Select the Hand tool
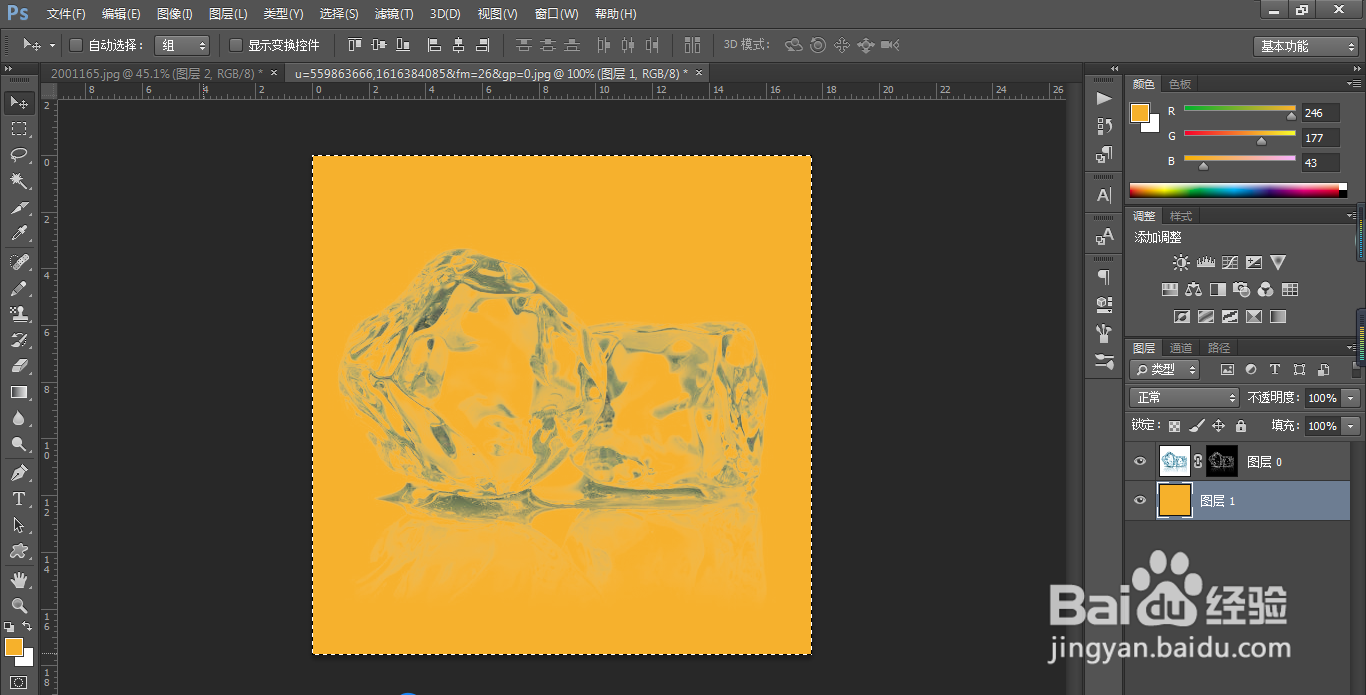 click(x=19, y=580)
